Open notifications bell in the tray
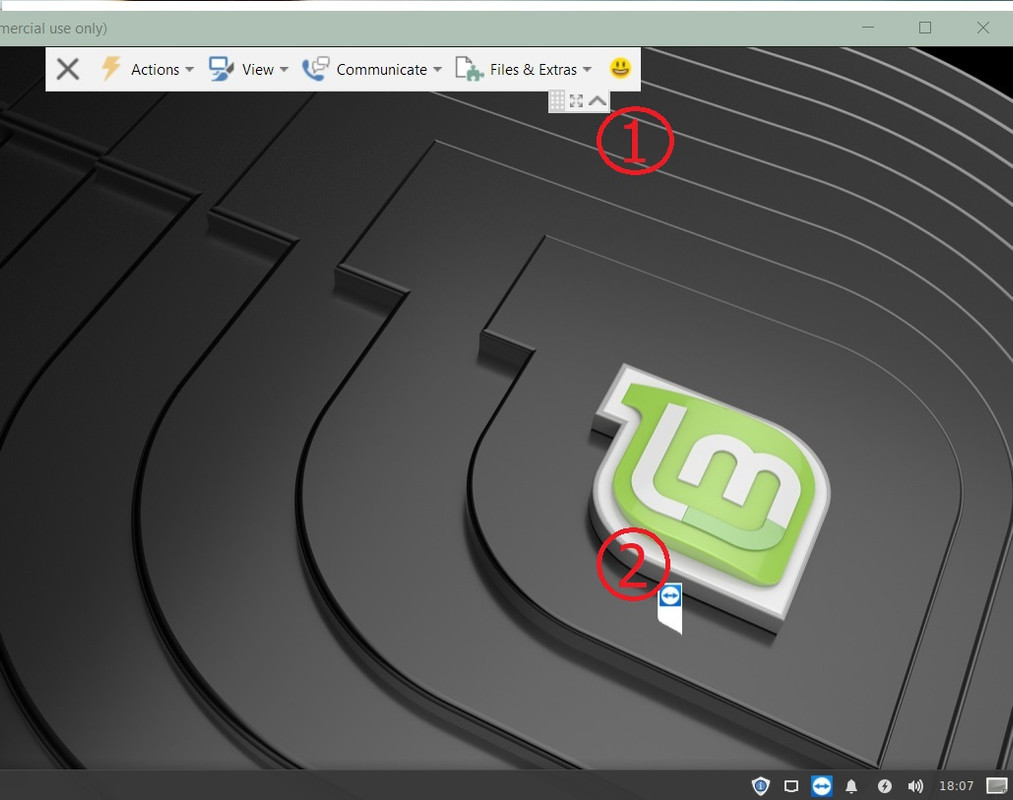Viewport: 1013px width, 800px height. coord(851,786)
